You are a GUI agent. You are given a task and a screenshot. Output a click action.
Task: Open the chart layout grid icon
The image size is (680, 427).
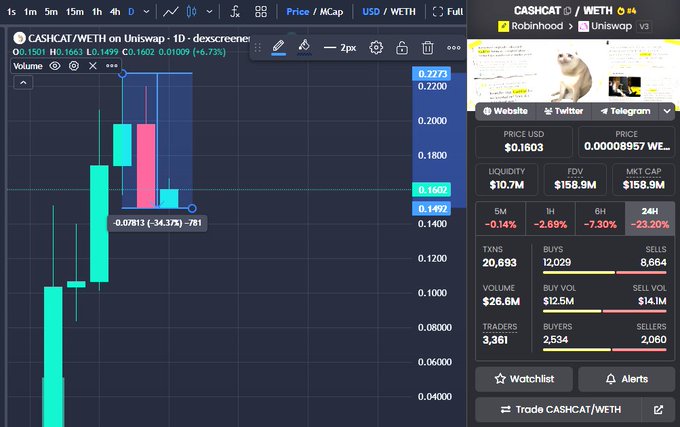(x=261, y=12)
